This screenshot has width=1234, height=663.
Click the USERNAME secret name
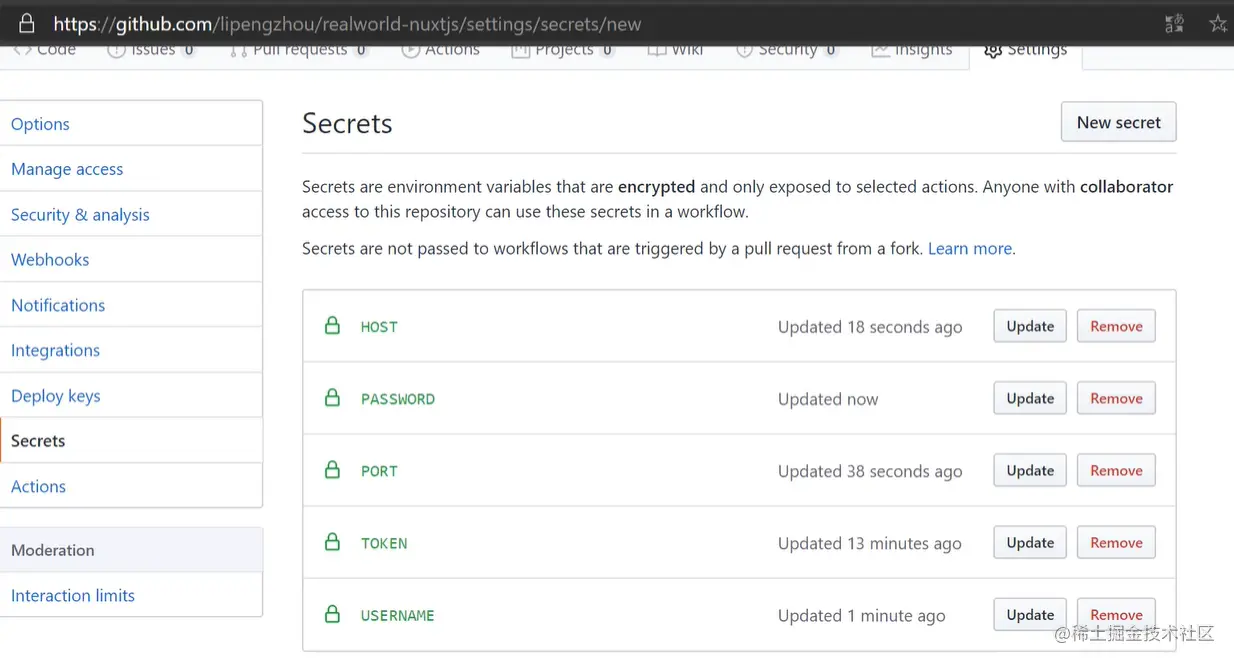[397, 615]
